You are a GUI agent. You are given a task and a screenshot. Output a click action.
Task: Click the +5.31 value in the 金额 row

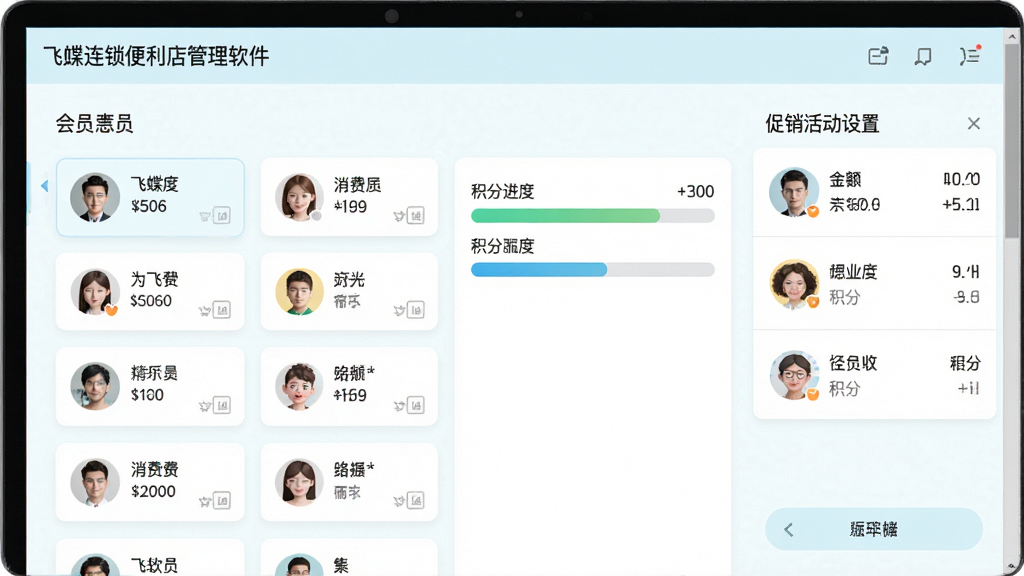click(961, 204)
